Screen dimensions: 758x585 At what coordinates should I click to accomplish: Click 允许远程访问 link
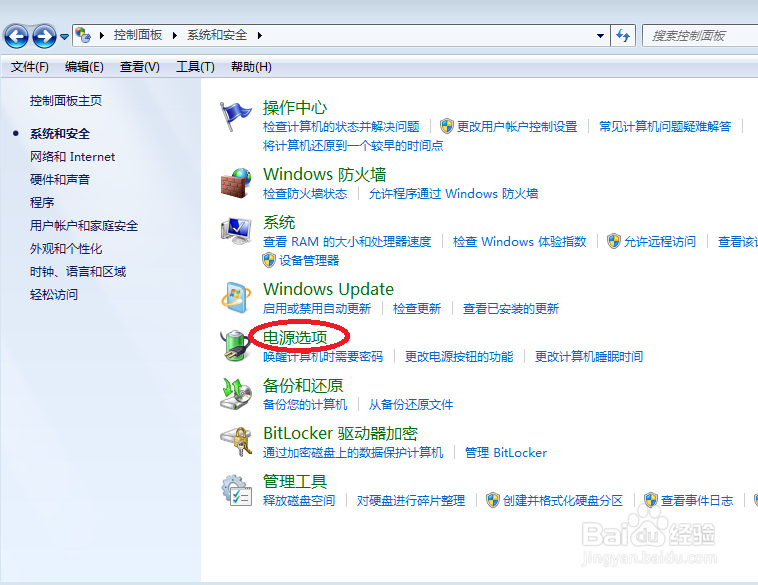(660, 242)
